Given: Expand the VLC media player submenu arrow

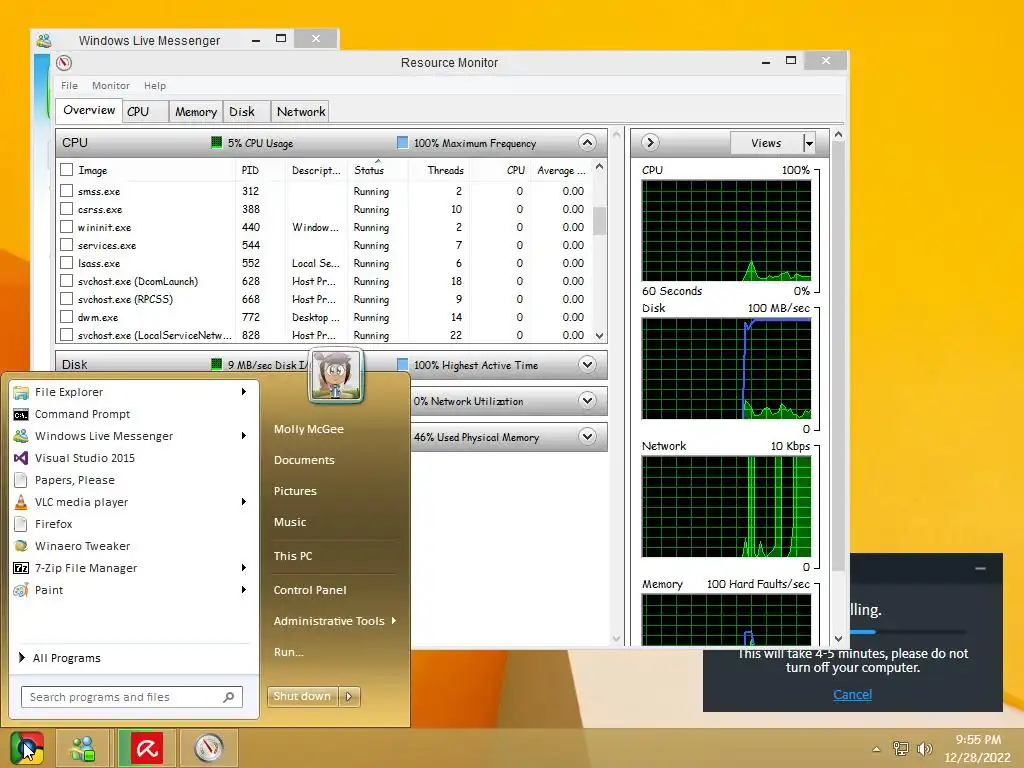Looking at the screenshot, I should (x=244, y=502).
